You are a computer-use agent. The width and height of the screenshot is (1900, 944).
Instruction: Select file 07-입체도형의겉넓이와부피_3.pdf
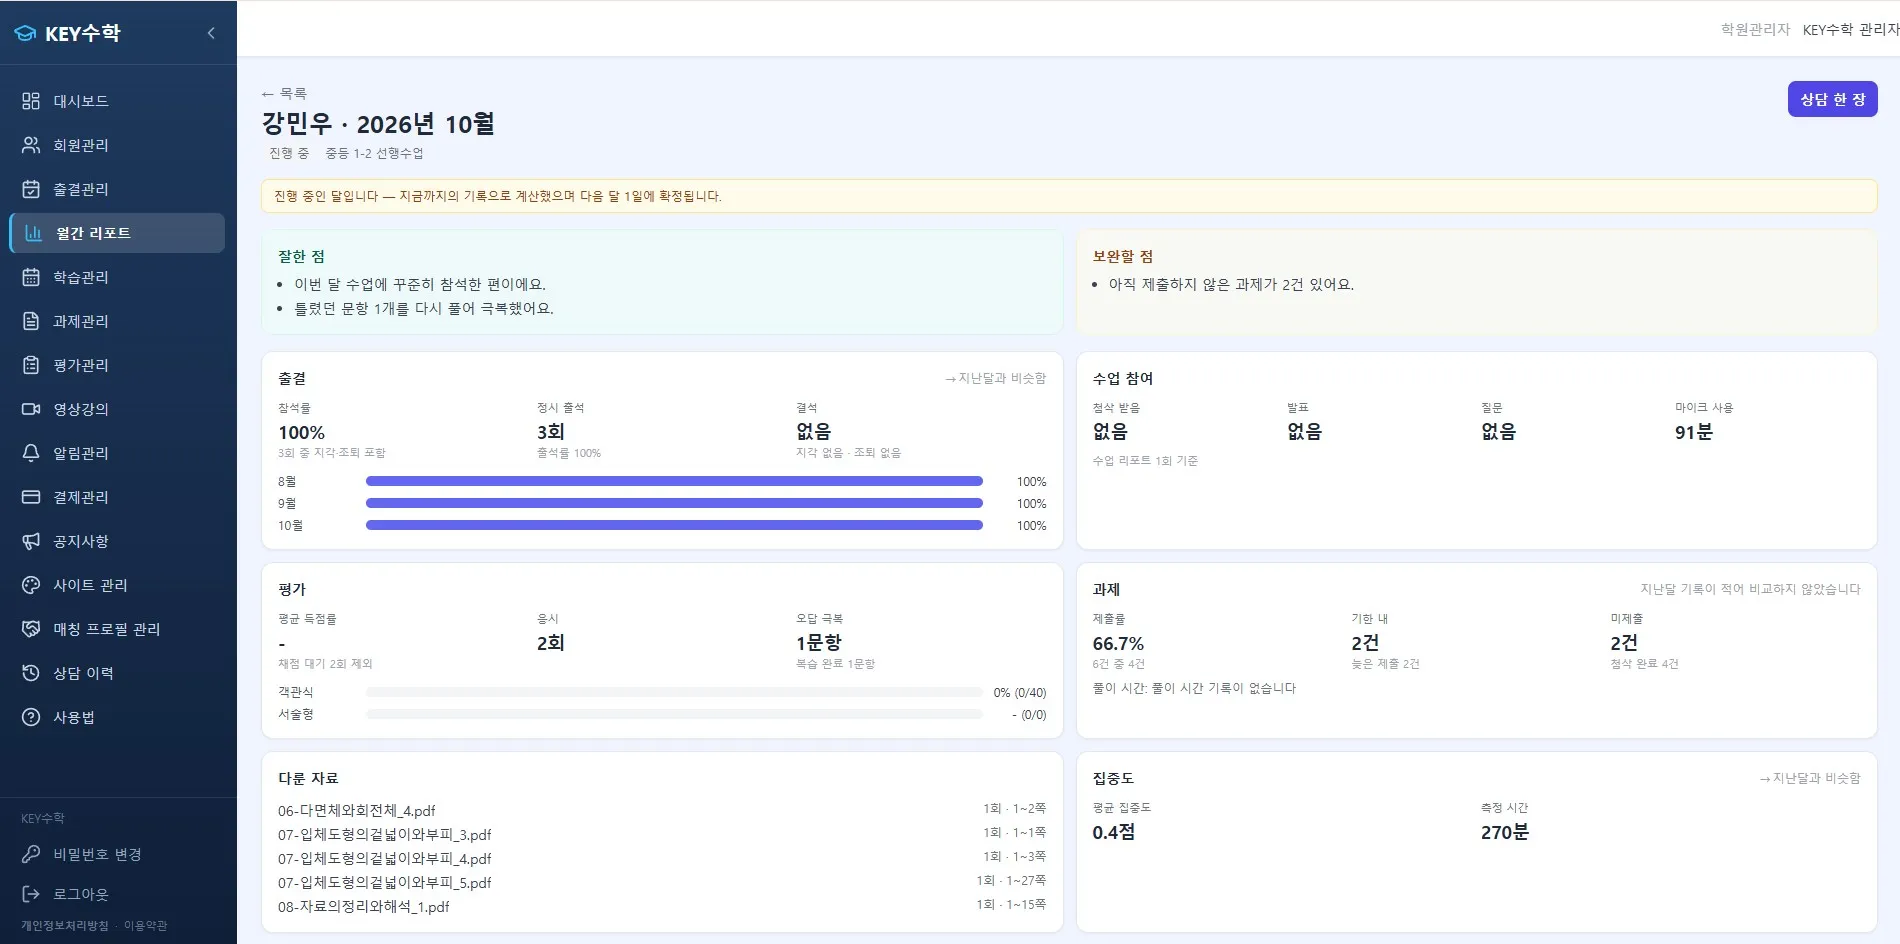pyautogui.click(x=385, y=835)
